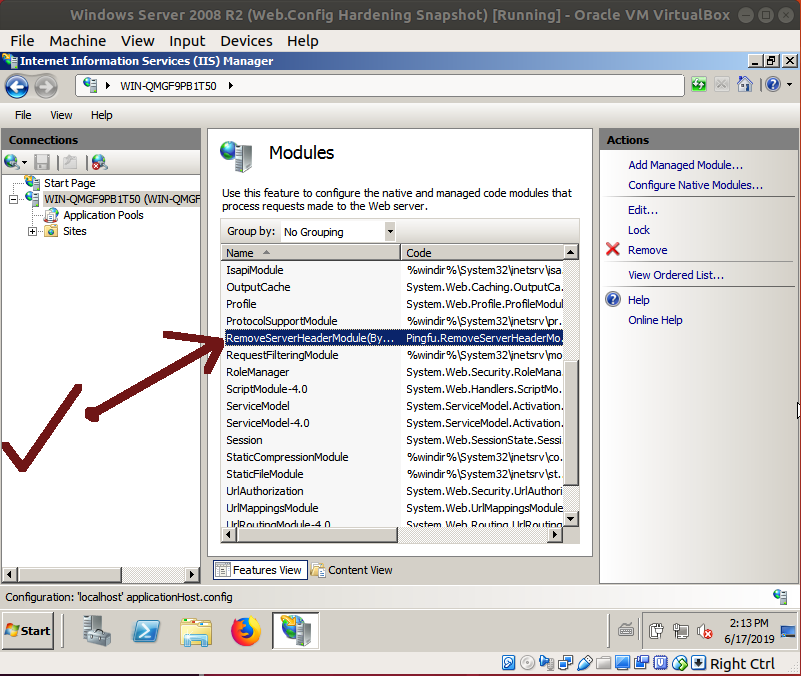Go back using IIS Manager back arrow
The height and width of the screenshot is (676, 801).
pos(17,86)
